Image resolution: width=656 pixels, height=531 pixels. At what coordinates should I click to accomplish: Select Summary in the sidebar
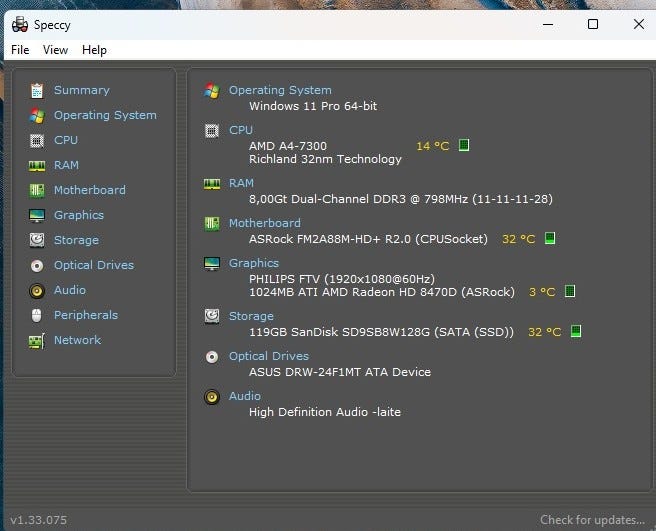click(82, 90)
